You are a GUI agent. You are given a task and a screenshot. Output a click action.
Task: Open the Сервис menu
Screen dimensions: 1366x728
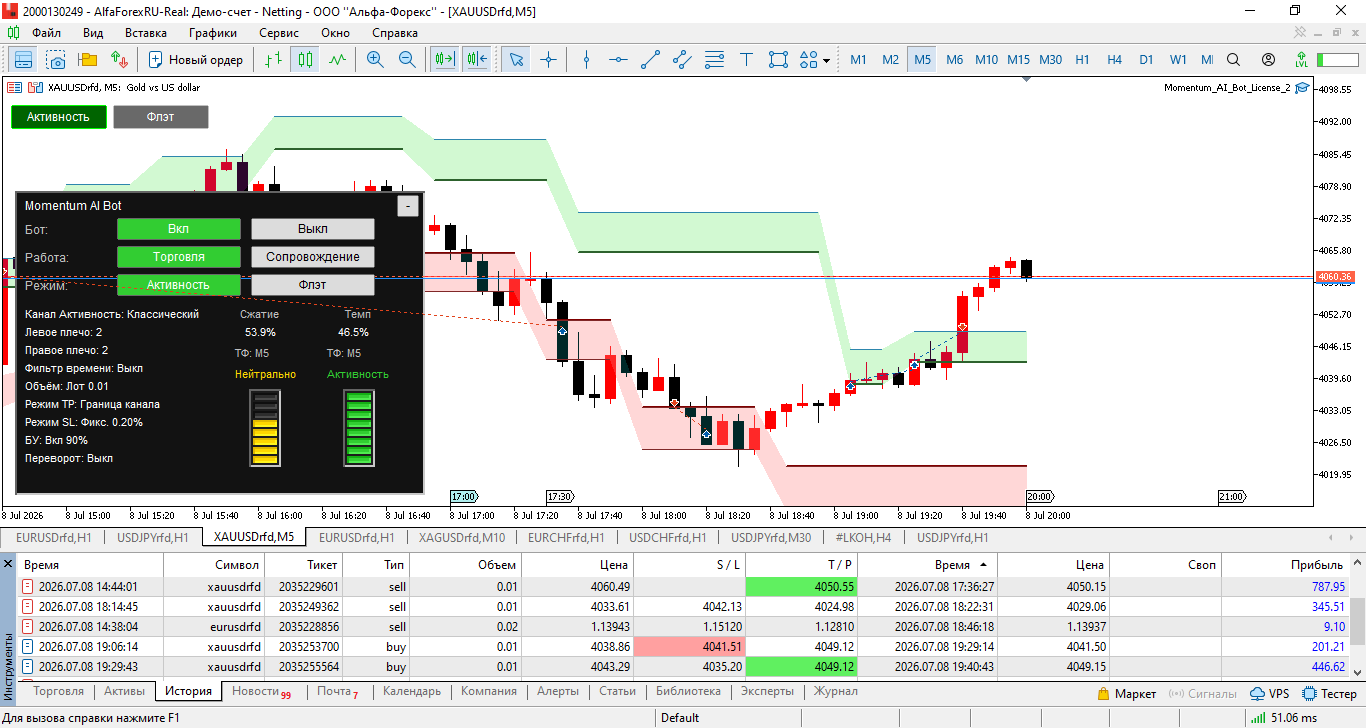pyautogui.click(x=279, y=32)
